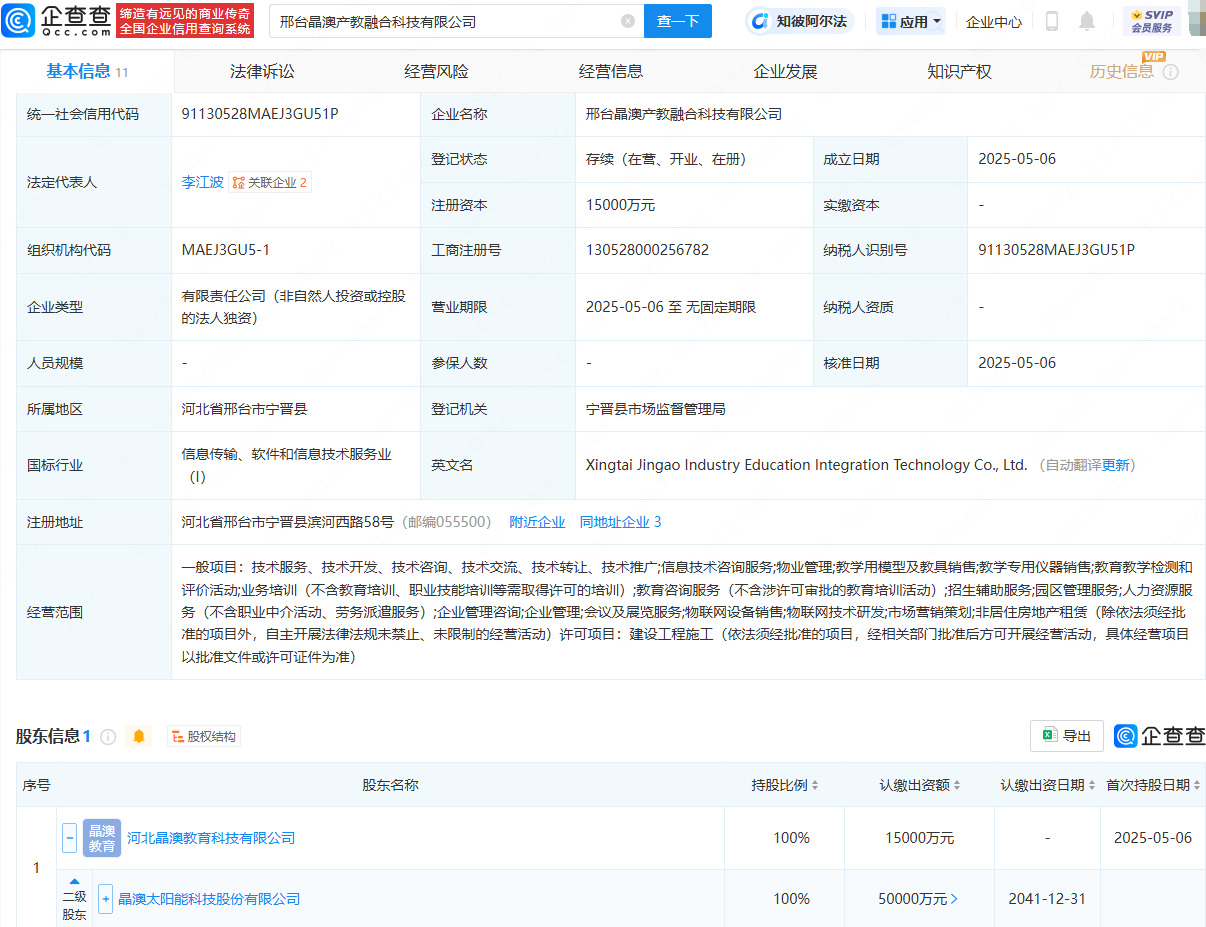Switch to 企业发展 tab
1206x927 pixels.
click(x=785, y=71)
